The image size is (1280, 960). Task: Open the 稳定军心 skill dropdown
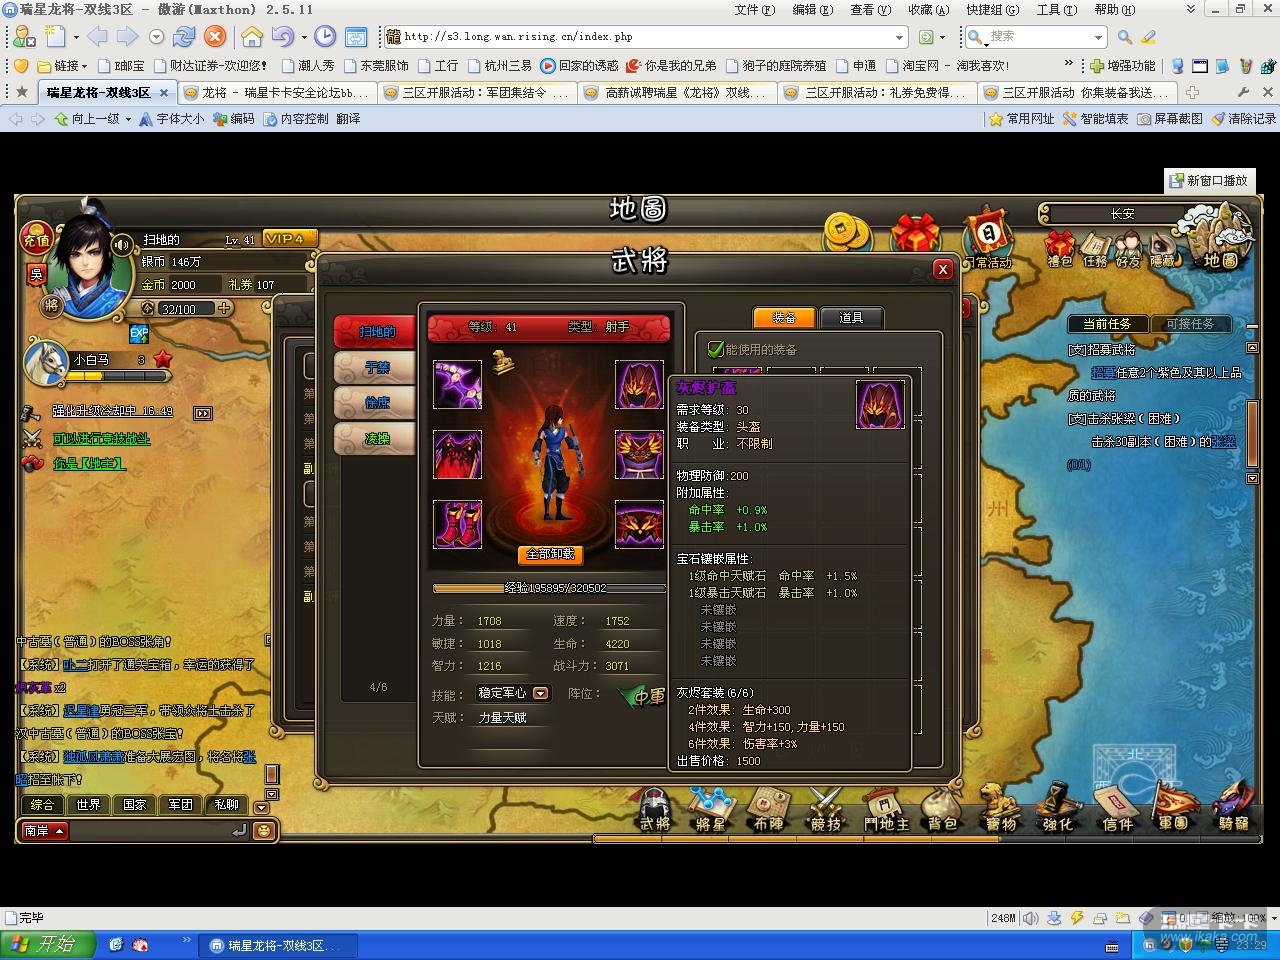(x=540, y=693)
